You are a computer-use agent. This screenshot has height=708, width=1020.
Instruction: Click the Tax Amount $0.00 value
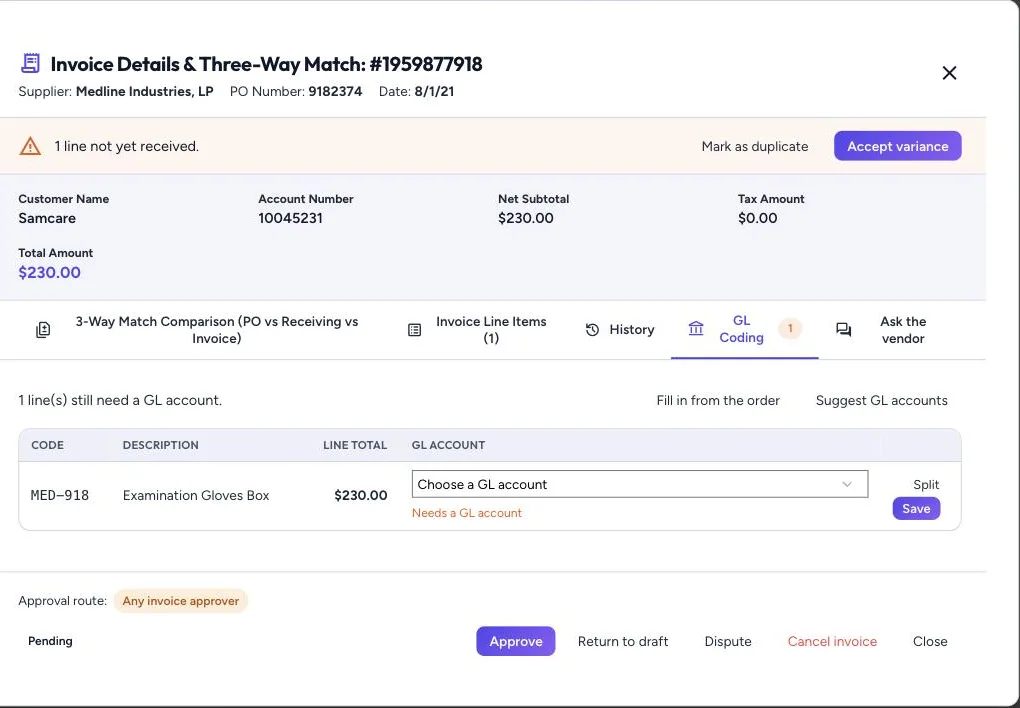pyautogui.click(x=757, y=218)
